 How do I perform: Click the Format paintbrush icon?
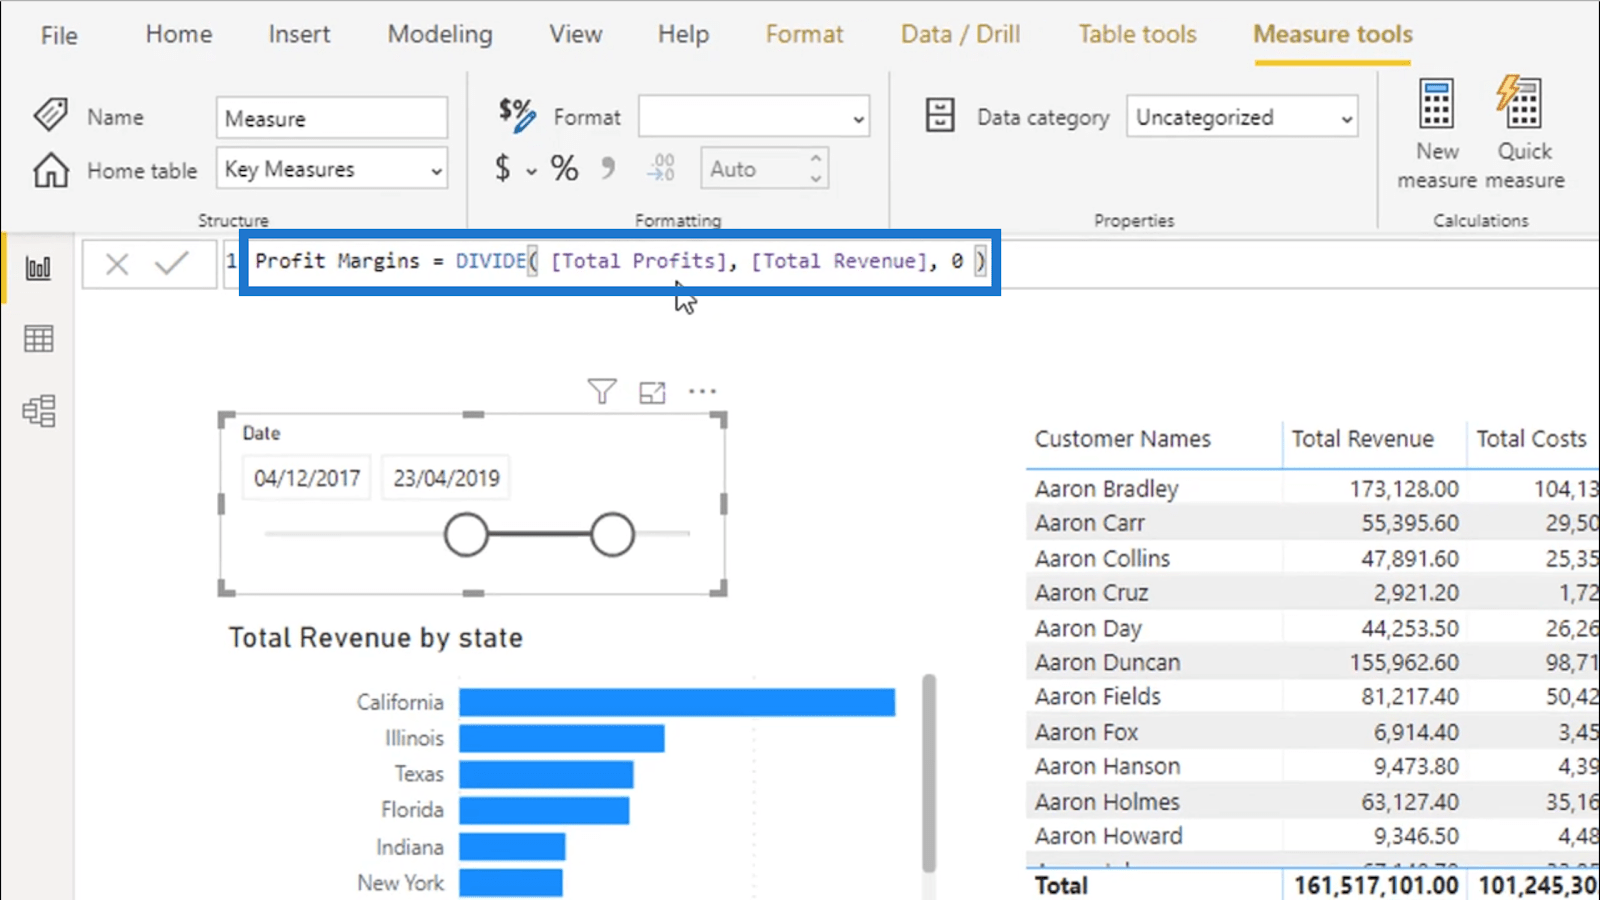pyautogui.click(x=517, y=115)
